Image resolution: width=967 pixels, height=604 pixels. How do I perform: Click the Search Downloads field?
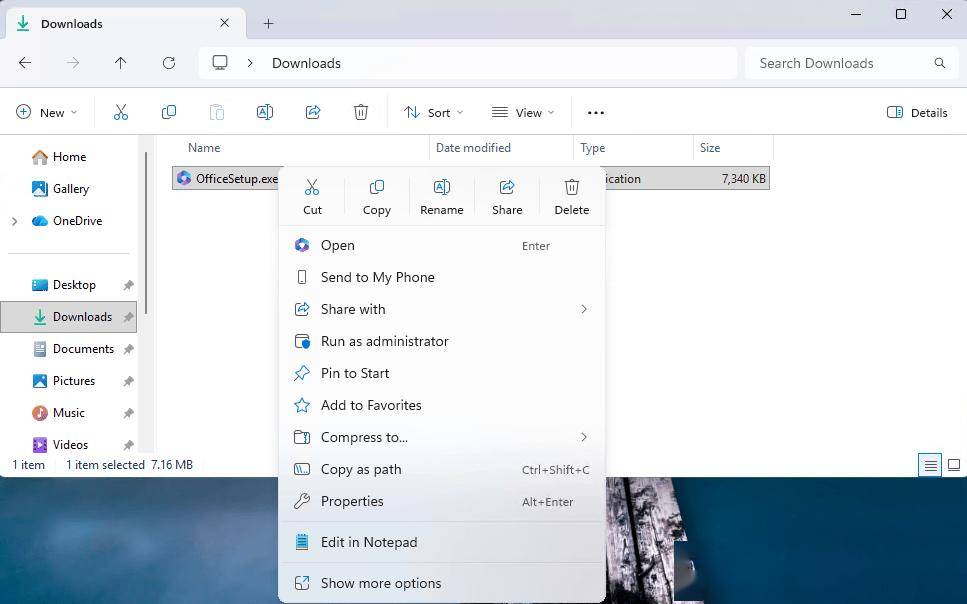(840, 63)
